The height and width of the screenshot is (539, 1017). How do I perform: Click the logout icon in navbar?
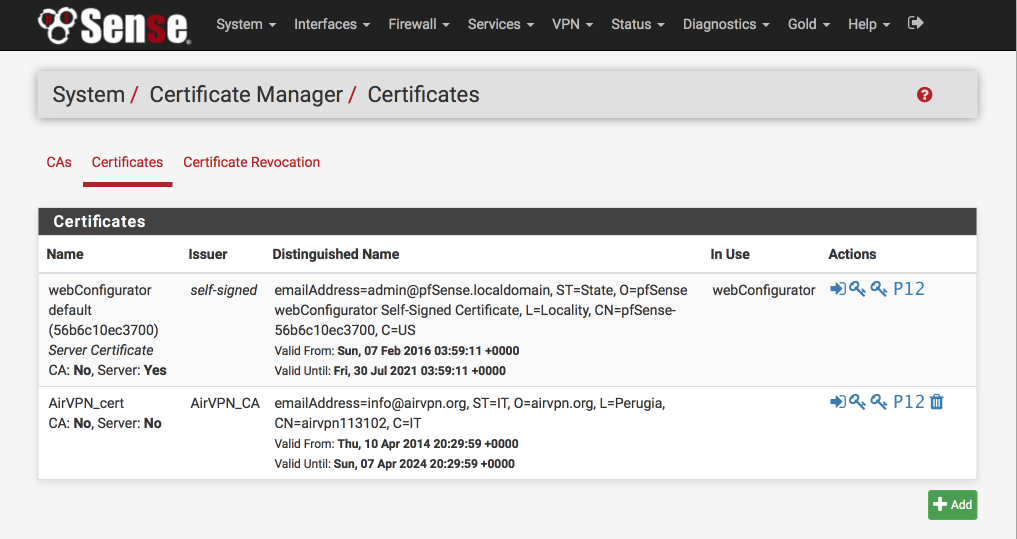pos(915,23)
